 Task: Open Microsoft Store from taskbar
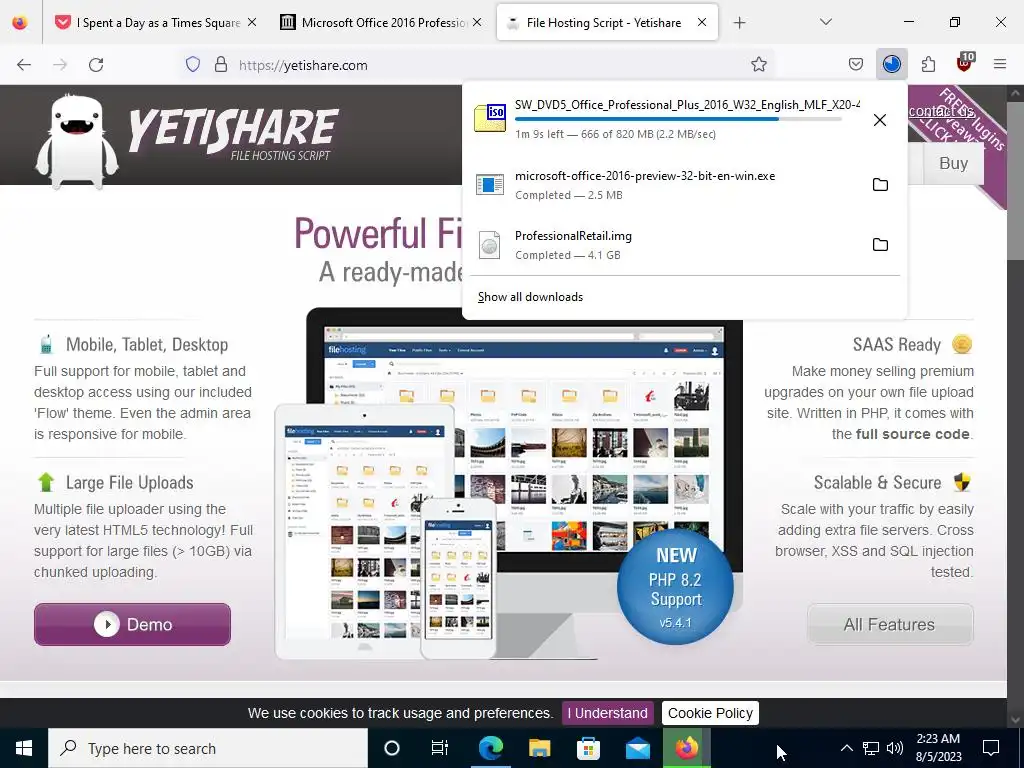pos(588,748)
